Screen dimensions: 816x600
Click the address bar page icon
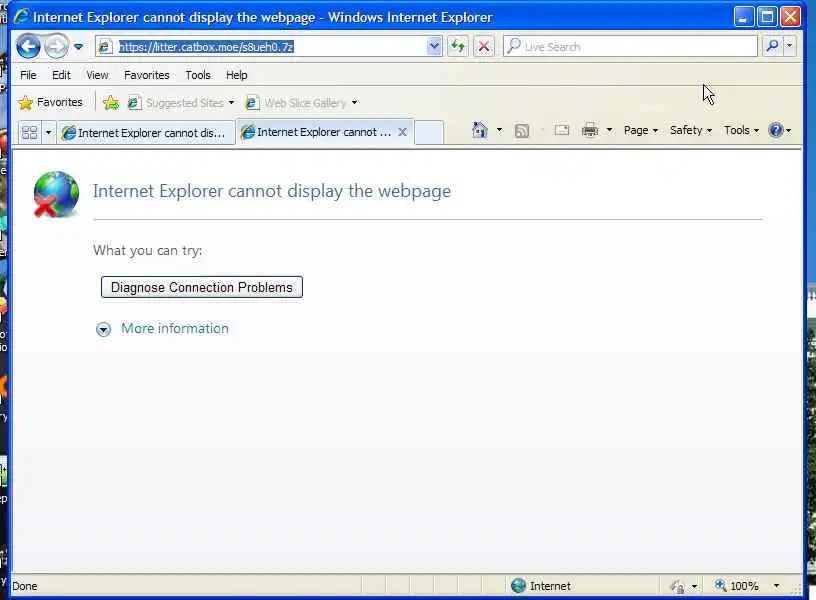(x=105, y=47)
